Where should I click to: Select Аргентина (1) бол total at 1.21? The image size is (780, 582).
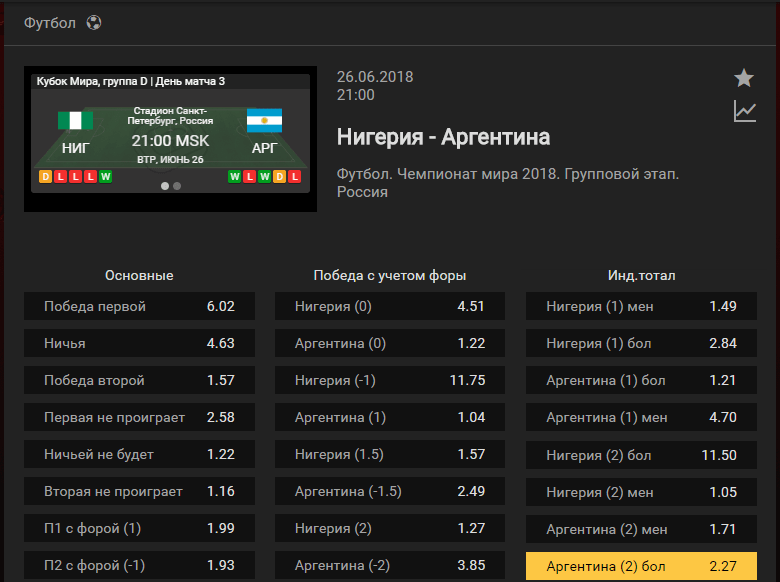(x=641, y=380)
